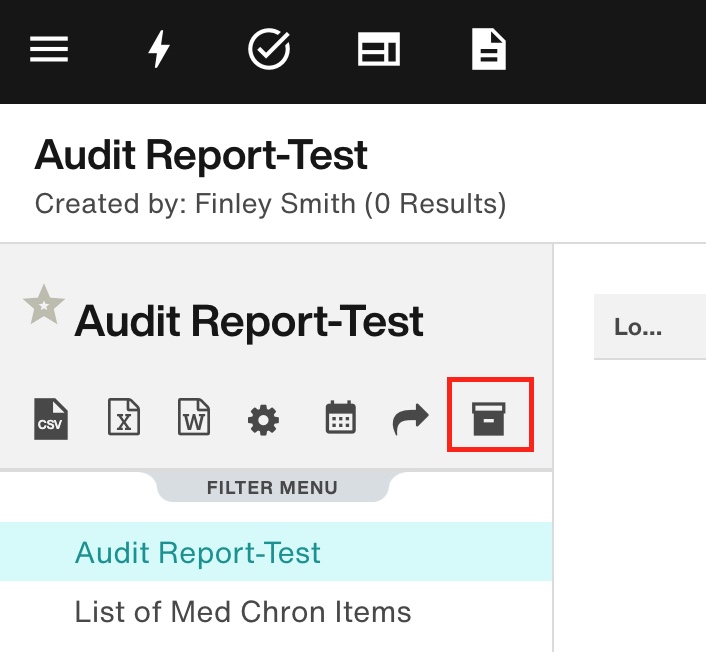The width and height of the screenshot is (706, 652).
Task: Click the Audit Report-Test page title
Action: pyautogui.click(x=201, y=155)
